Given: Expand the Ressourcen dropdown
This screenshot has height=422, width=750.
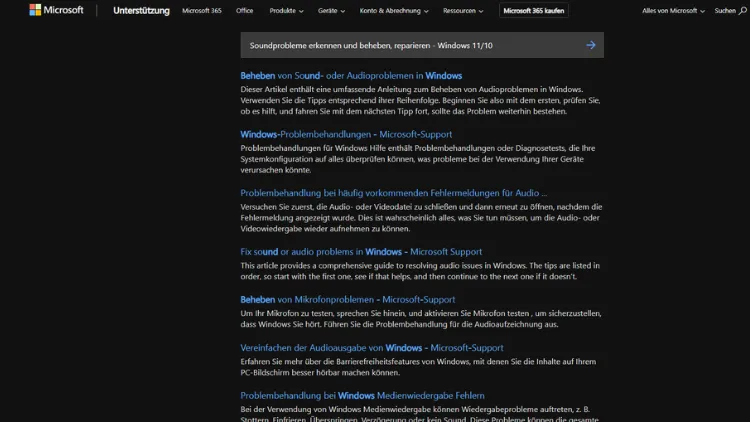Looking at the screenshot, I should click(463, 11).
